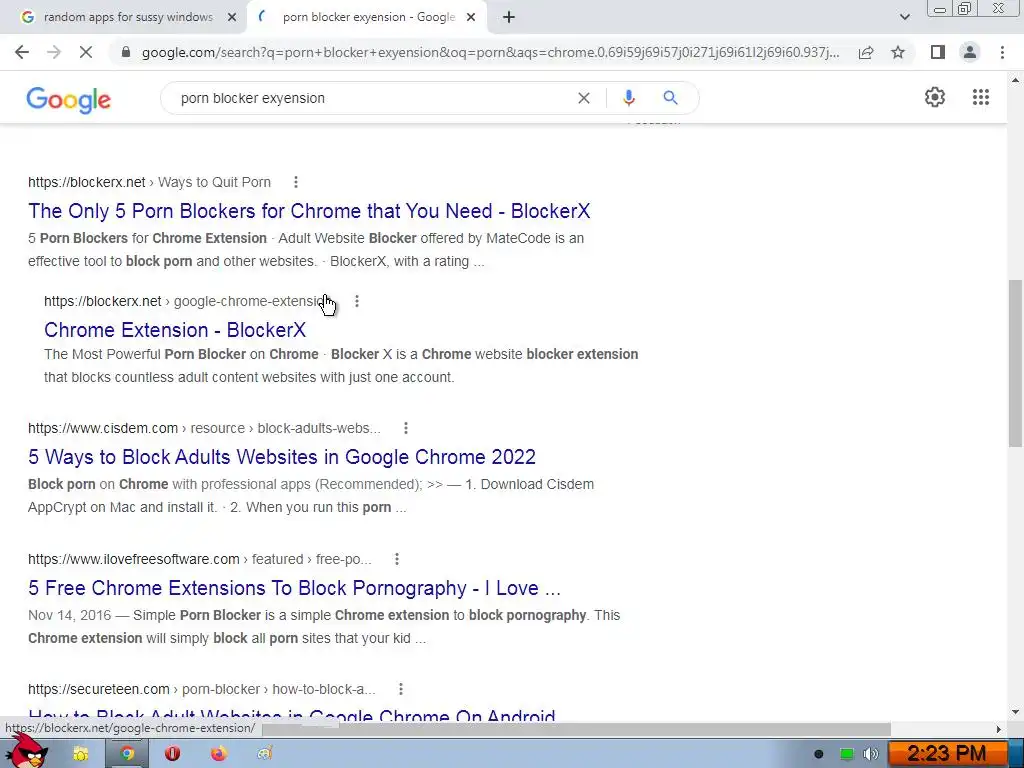Click the https://www.ilovefreesoftware.com breadcrumb
Viewport: 1024px width, 768px height.
pyautogui.click(x=134, y=560)
